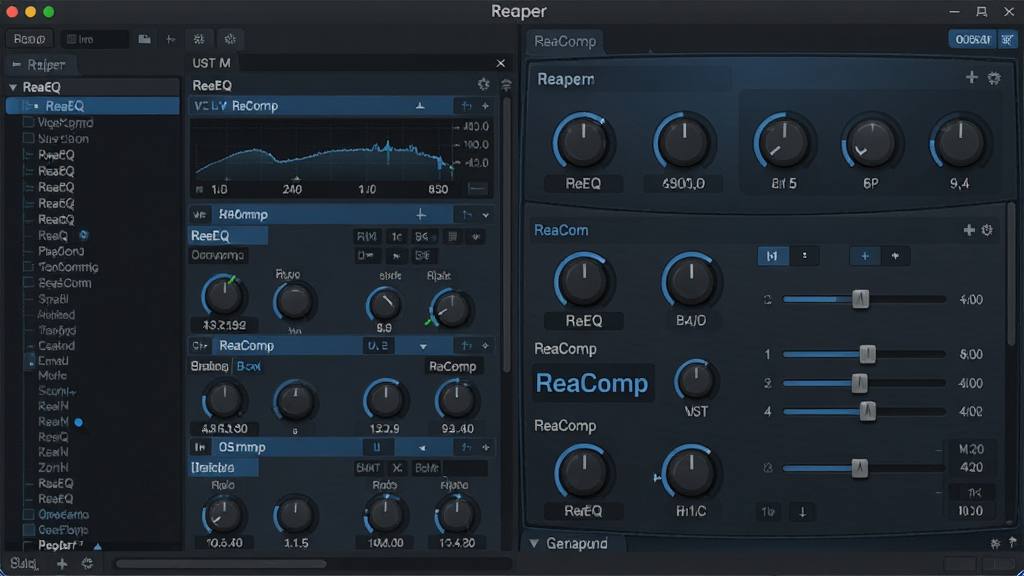Viewport: 1024px width, 576px height.
Task: Click the horizontal scrollbar at the window bottom
Action: click(x=221, y=564)
